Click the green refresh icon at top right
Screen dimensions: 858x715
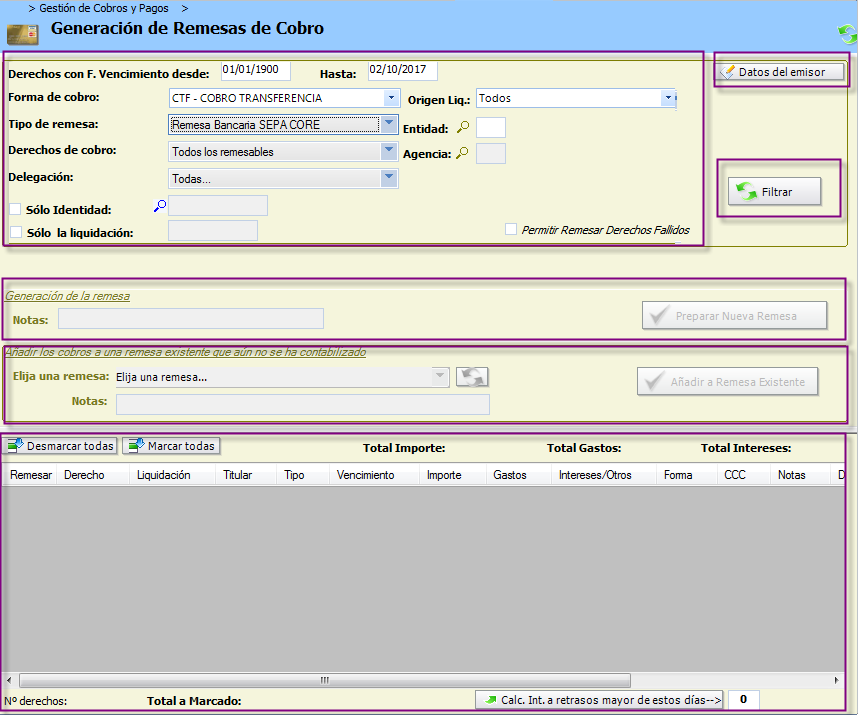847,34
